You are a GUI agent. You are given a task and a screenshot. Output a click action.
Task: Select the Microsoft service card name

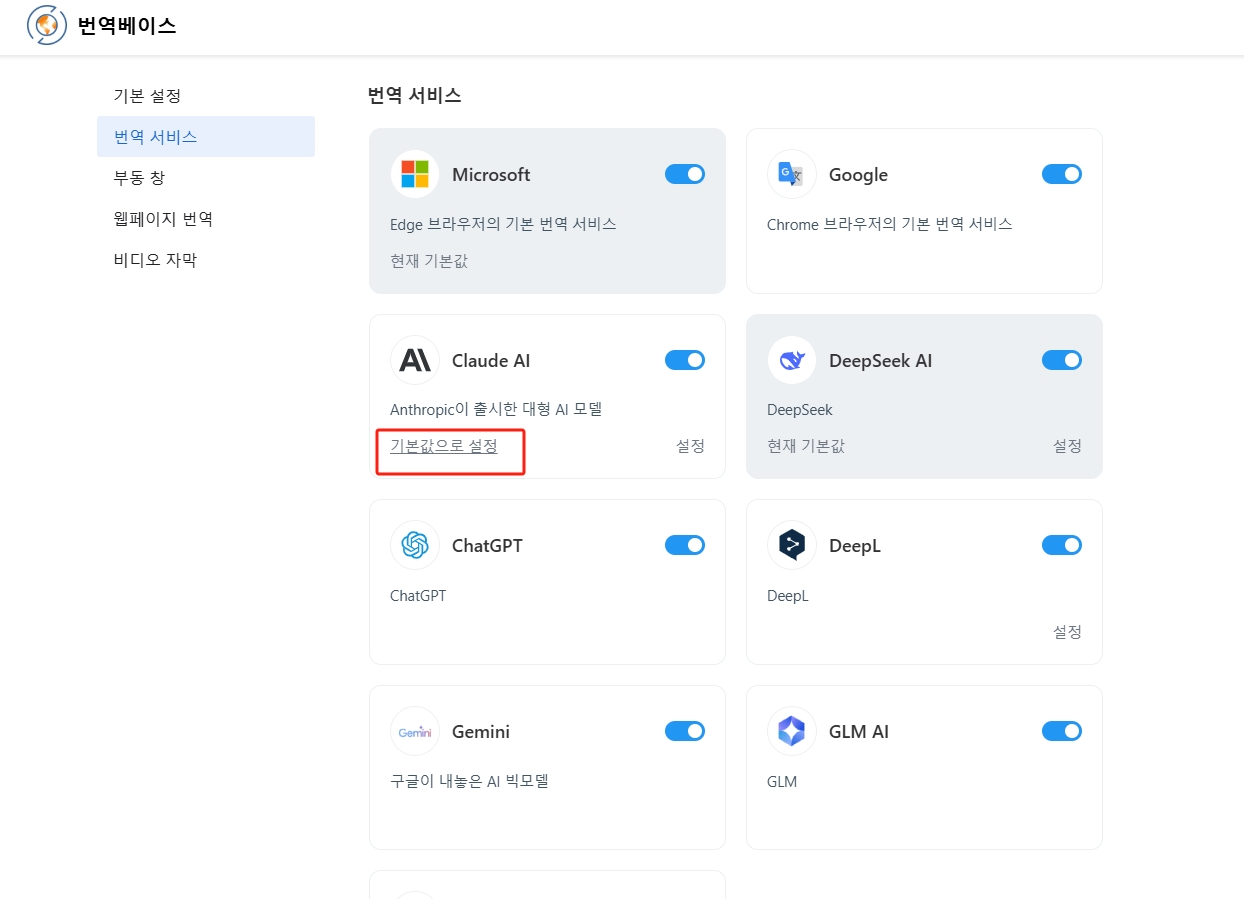(491, 174)
